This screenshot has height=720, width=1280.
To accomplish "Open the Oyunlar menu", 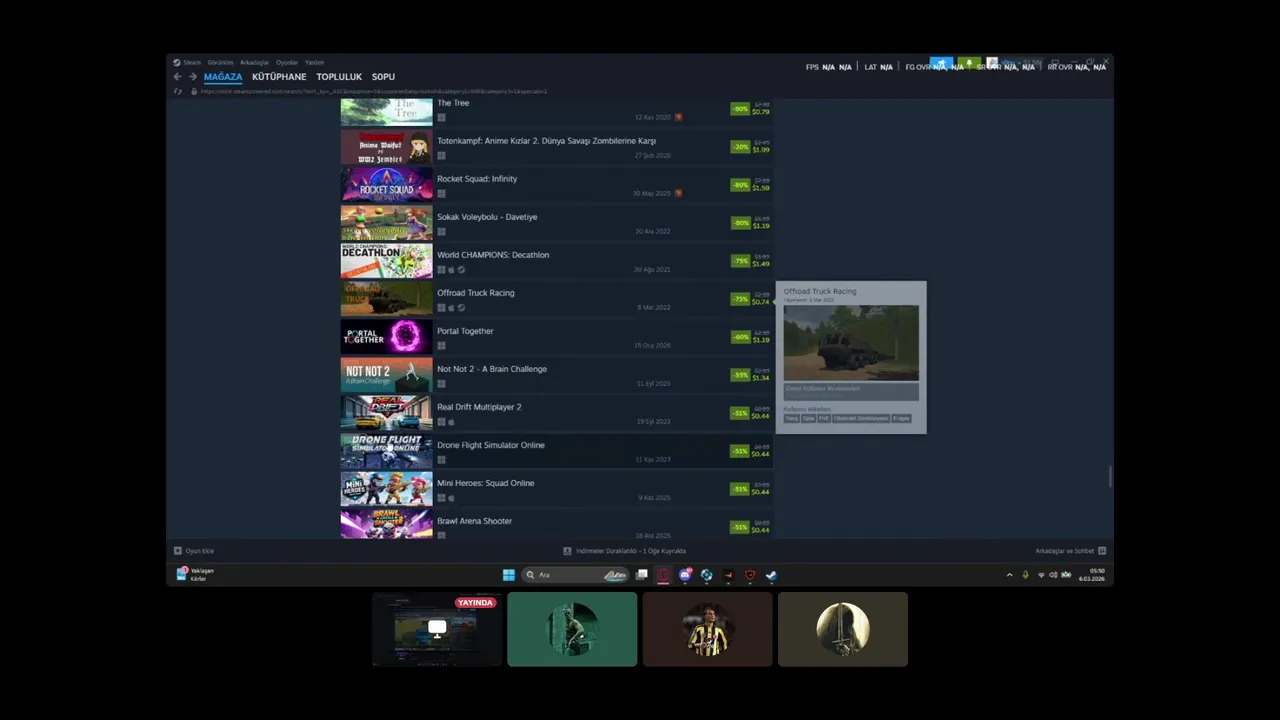I will click(x=287, y=62).
